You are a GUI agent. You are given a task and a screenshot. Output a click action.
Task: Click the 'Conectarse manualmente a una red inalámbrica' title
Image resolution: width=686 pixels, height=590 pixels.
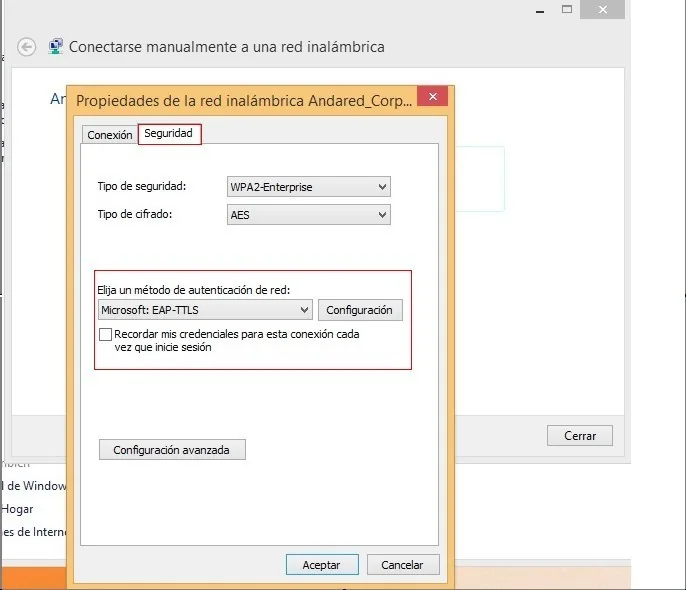click(227, 47)
